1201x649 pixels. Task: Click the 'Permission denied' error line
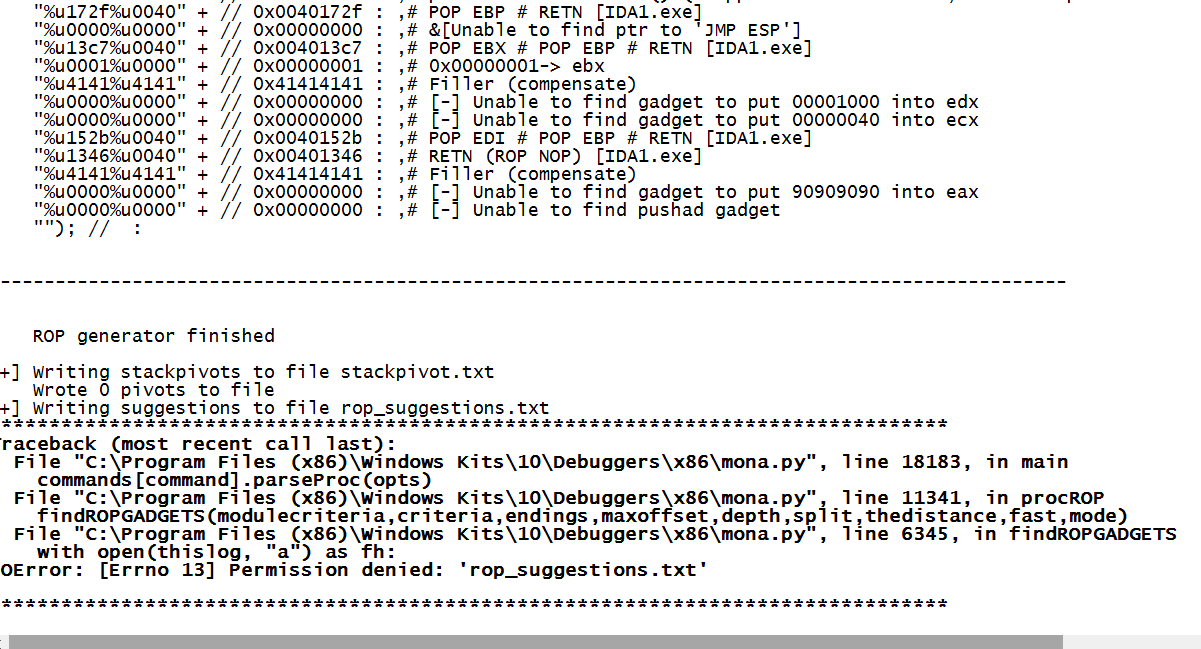tap(354, 570)
